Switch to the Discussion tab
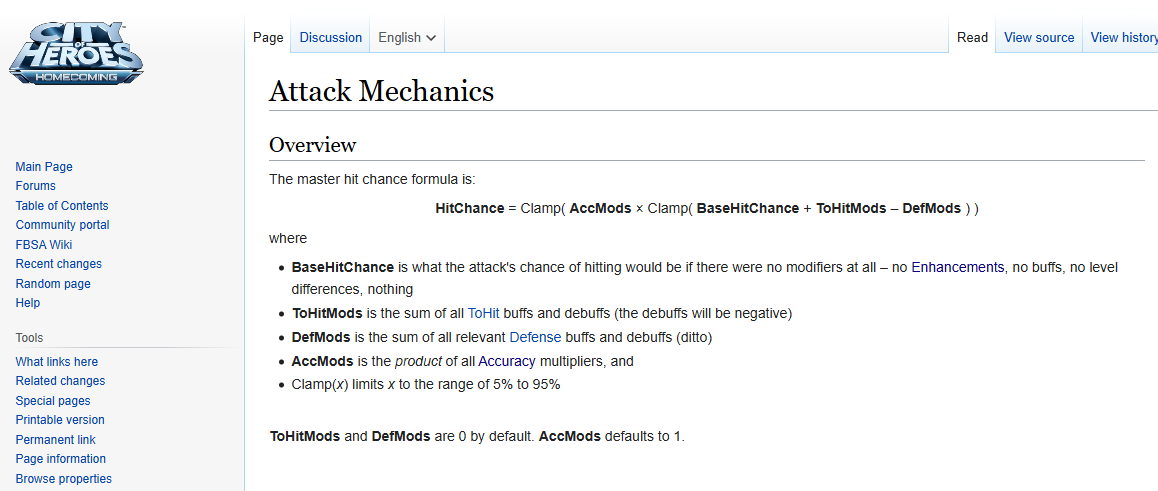Screen dimensions: 1158x491 (x=330, y=38)
